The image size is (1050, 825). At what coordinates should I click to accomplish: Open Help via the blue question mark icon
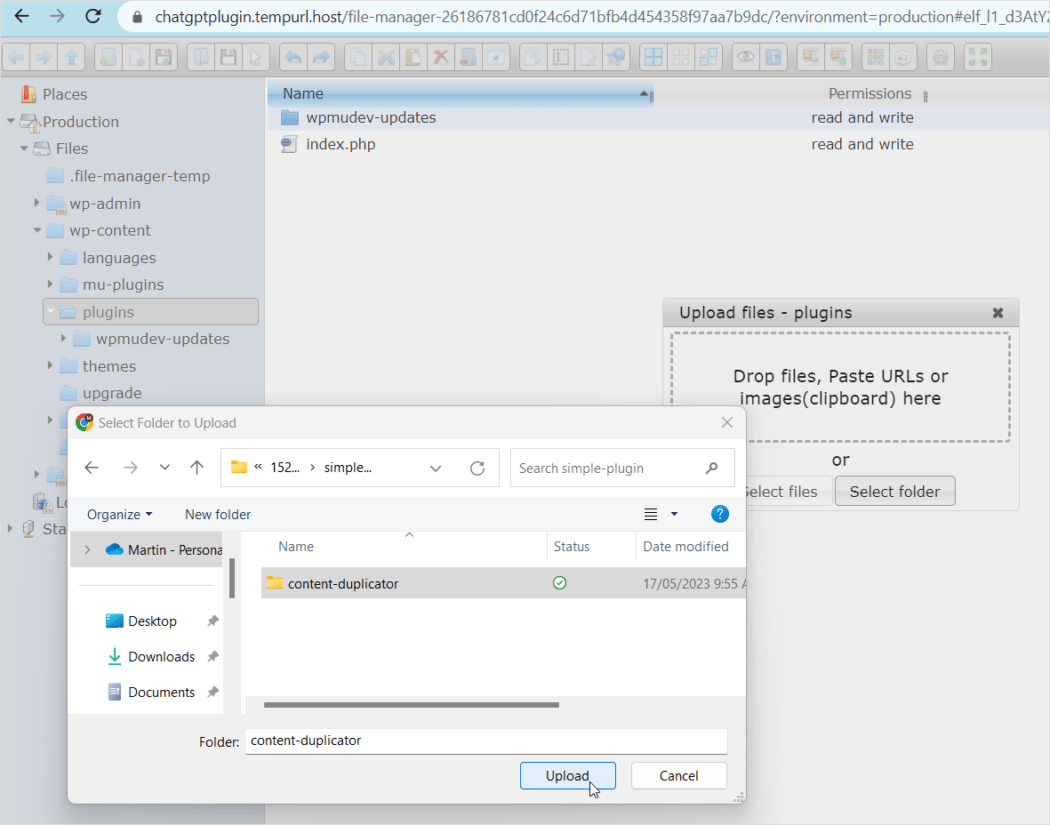pyautogui.click(x=719, y=514)
